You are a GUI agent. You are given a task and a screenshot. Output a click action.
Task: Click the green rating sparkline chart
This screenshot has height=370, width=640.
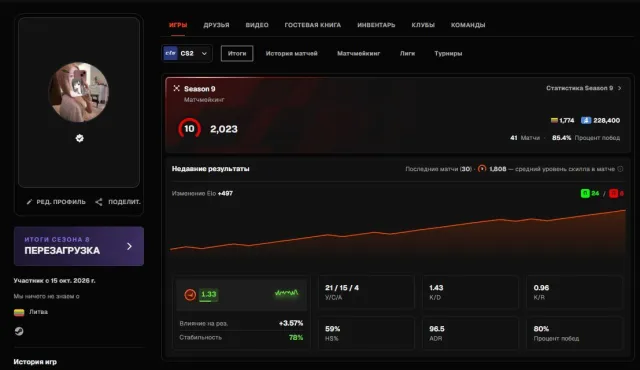[287, 293]
